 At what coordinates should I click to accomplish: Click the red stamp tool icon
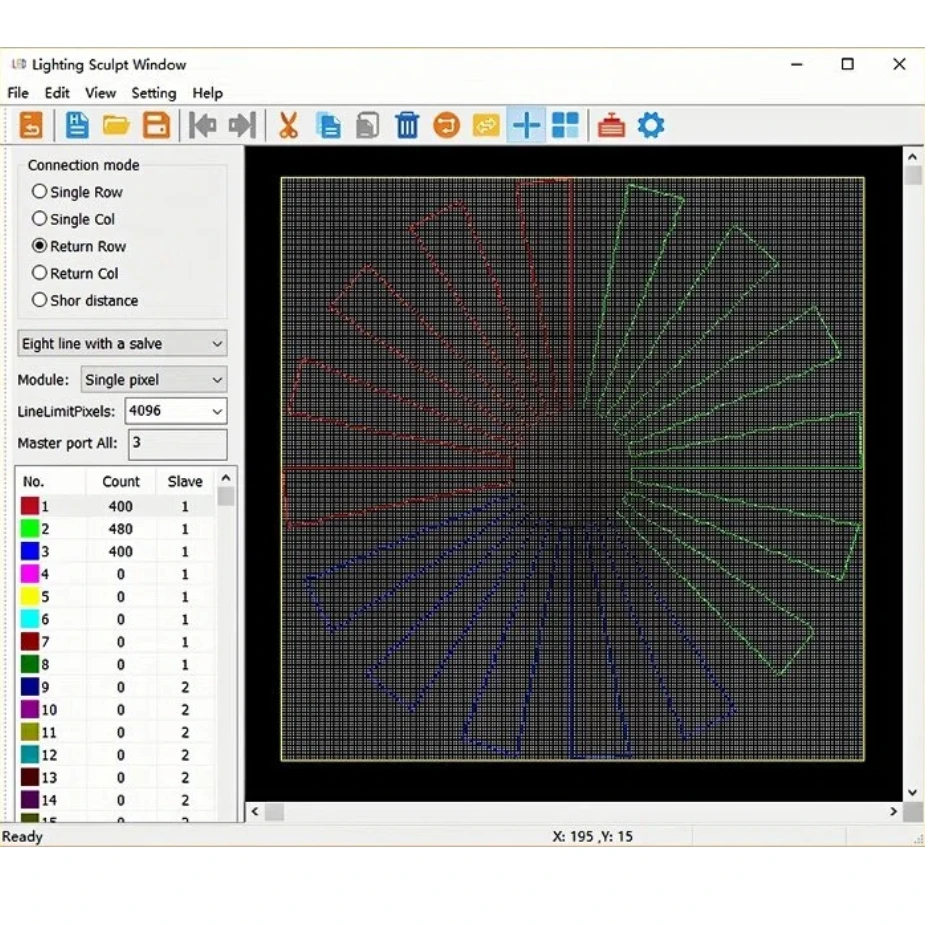tap(611, 126)
